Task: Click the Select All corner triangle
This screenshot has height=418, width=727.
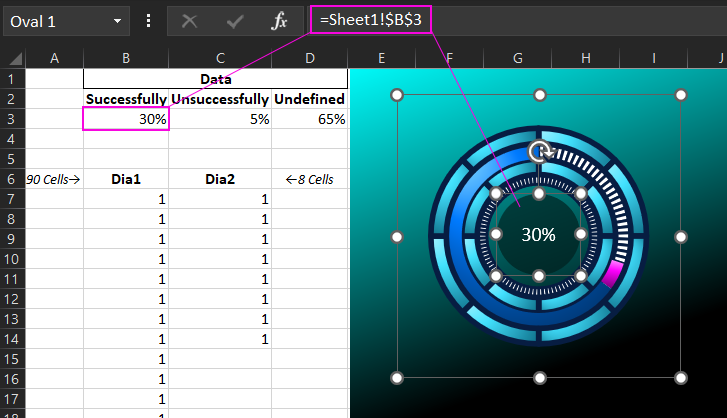Action: 12,59
